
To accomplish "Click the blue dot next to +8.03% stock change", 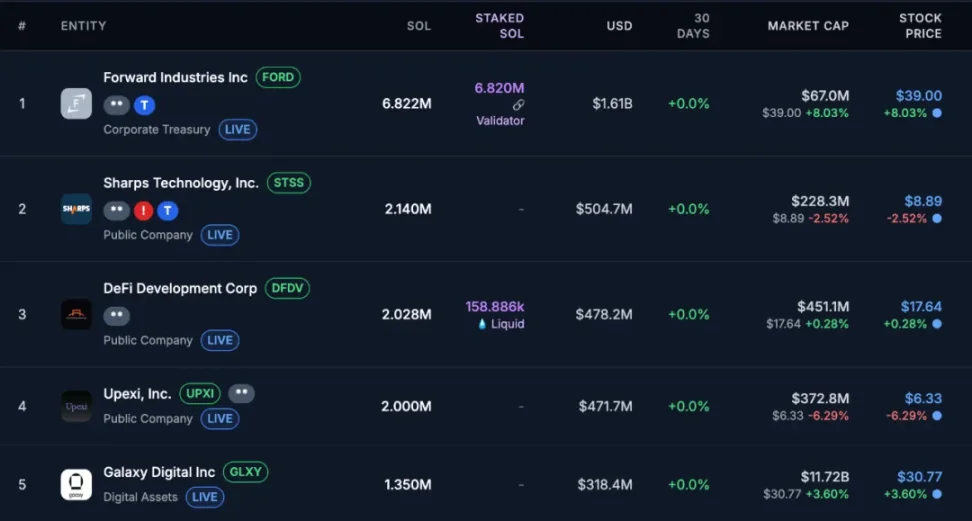I will [936, 113].
